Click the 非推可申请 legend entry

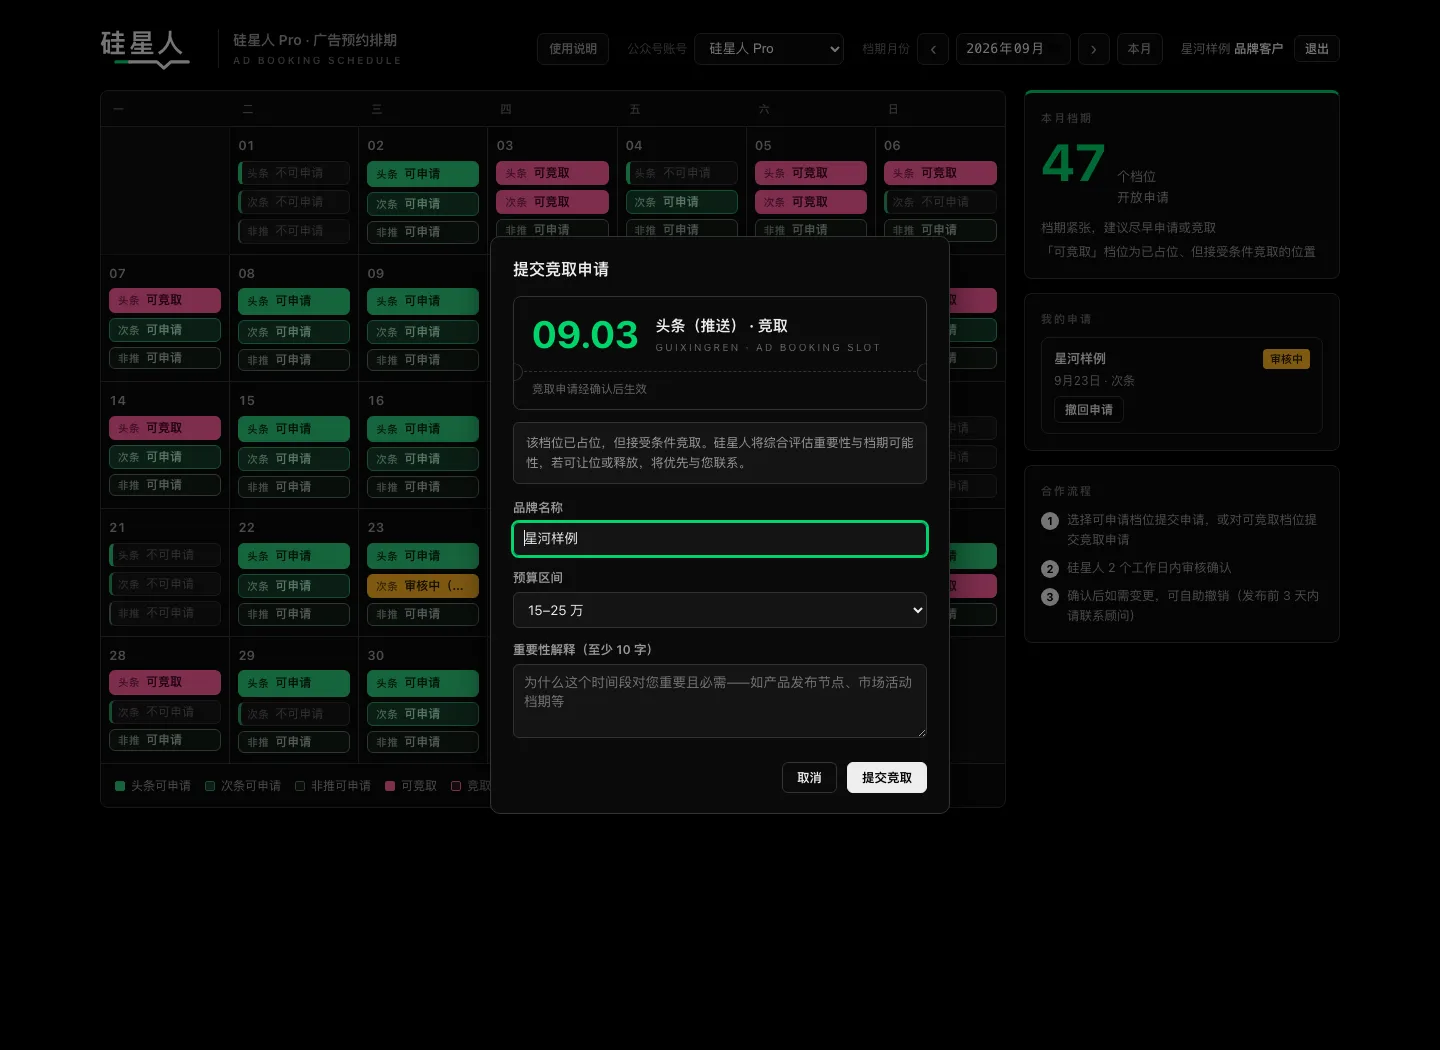click(x=333, y=786)
